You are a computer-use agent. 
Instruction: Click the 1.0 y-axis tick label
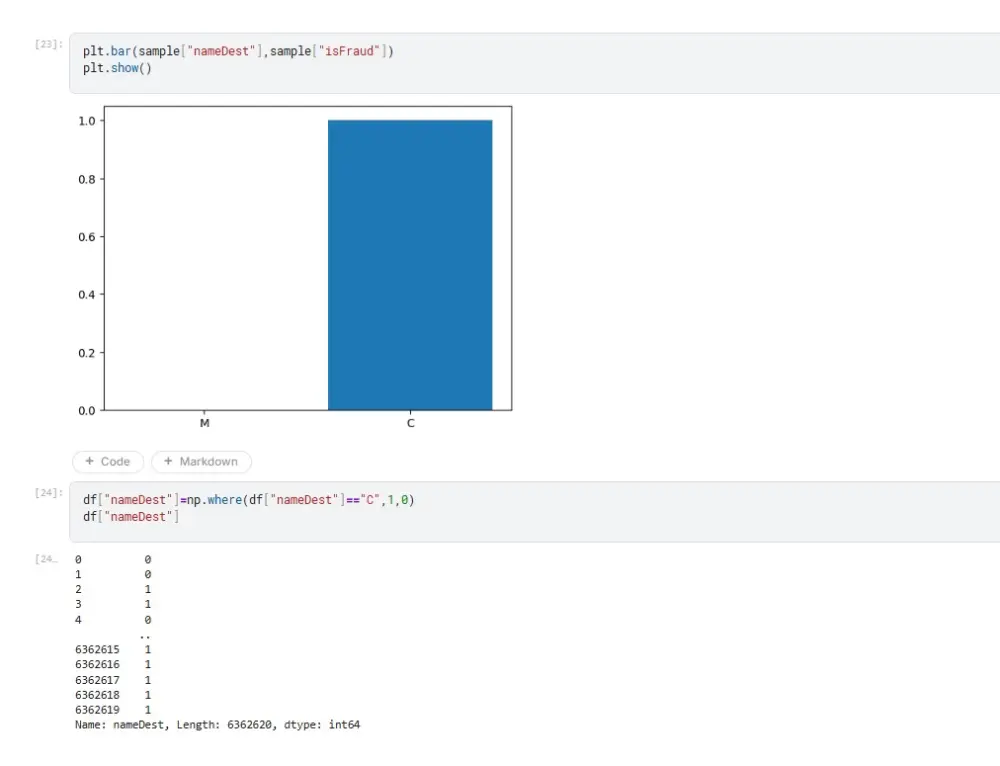[87, 121]
